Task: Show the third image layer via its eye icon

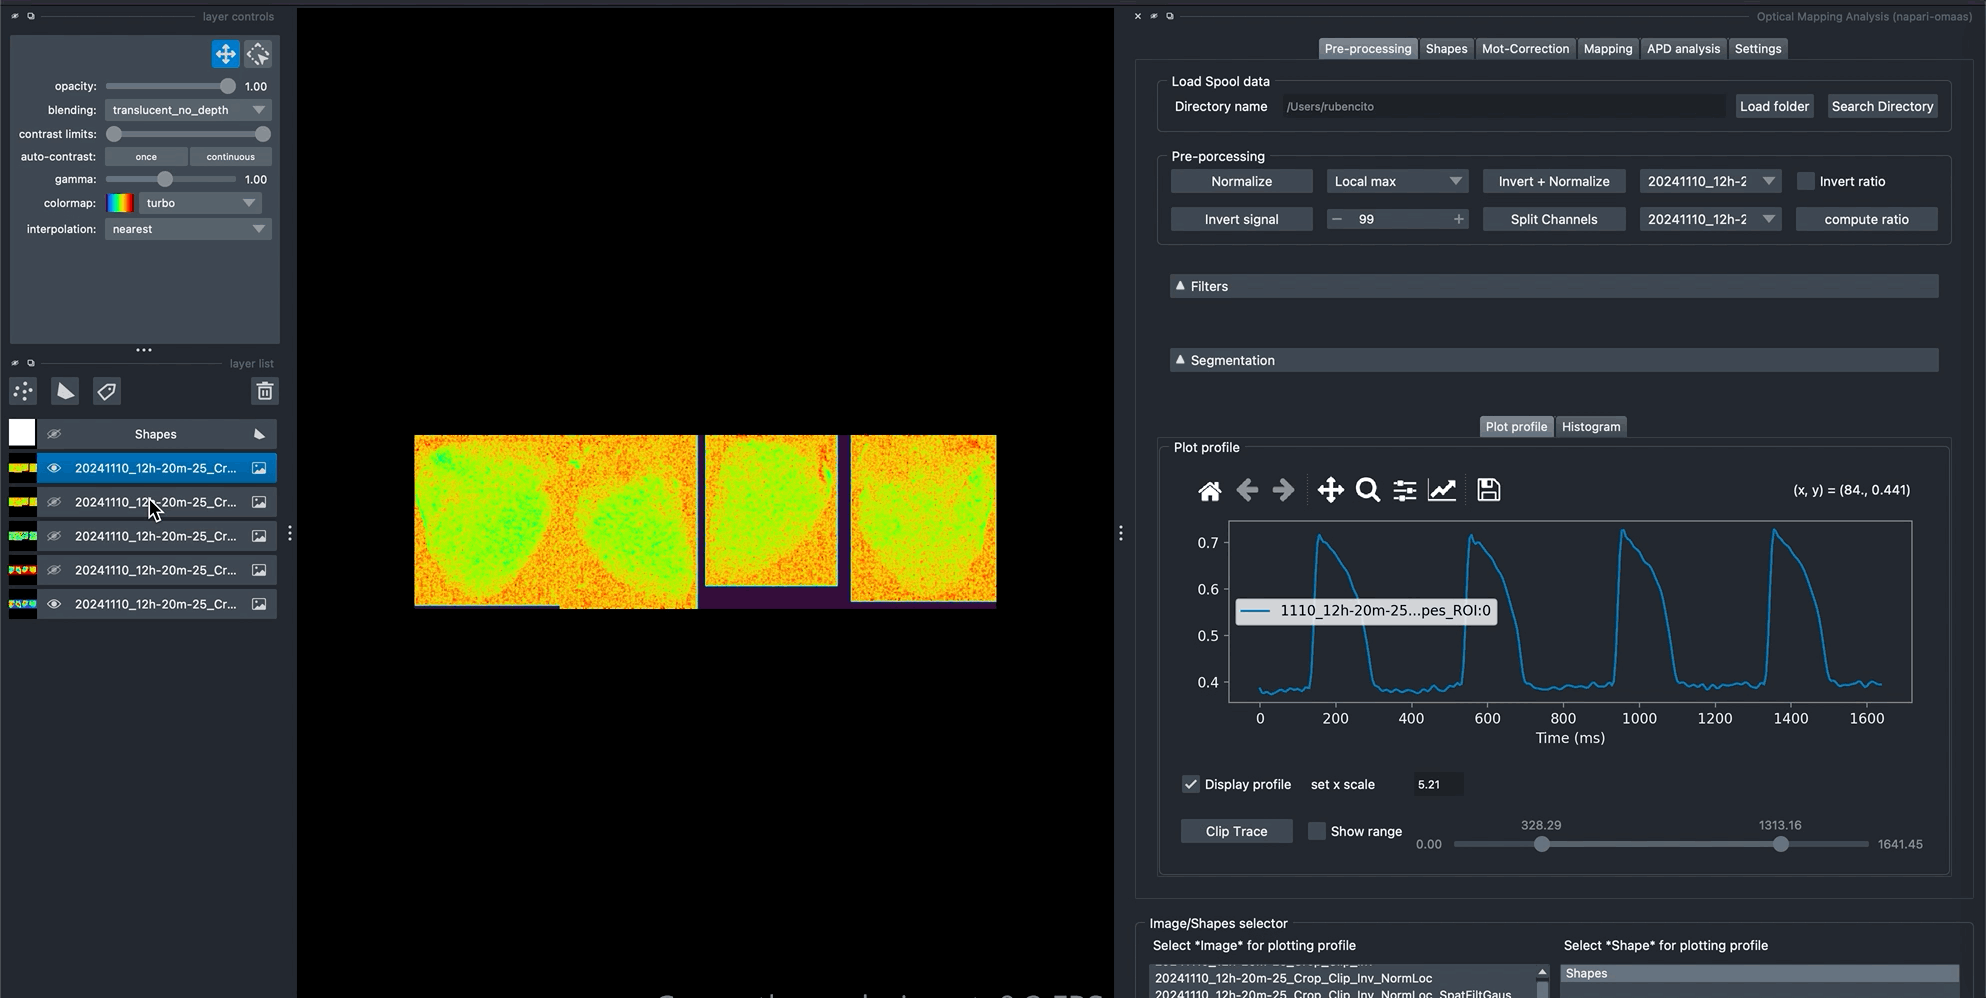Action: point(54,536)
